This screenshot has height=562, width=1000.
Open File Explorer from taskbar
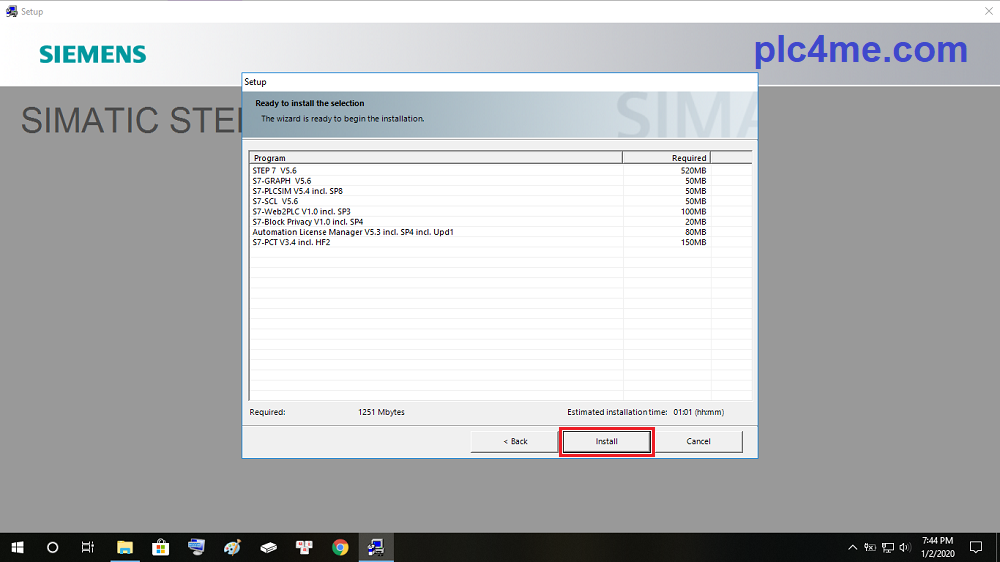click(x=125, y=547)
